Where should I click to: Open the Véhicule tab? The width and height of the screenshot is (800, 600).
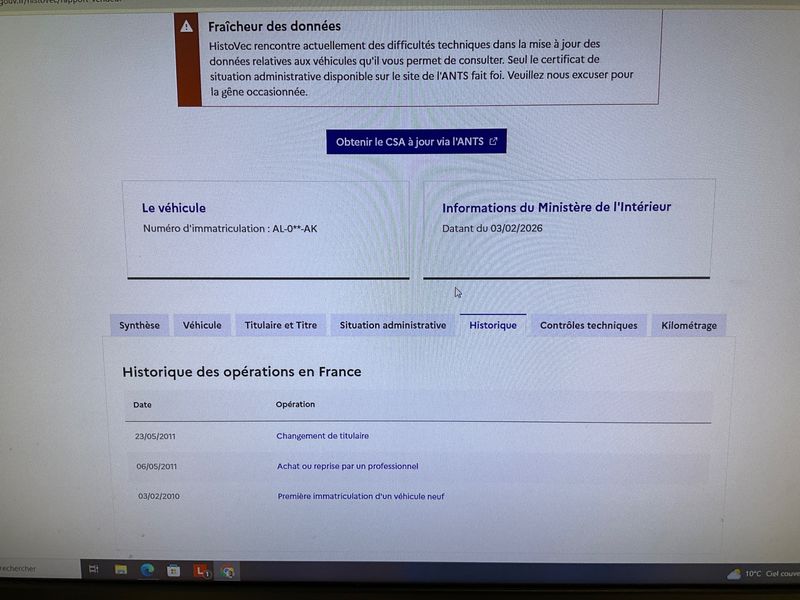click(x=202, y=325)
